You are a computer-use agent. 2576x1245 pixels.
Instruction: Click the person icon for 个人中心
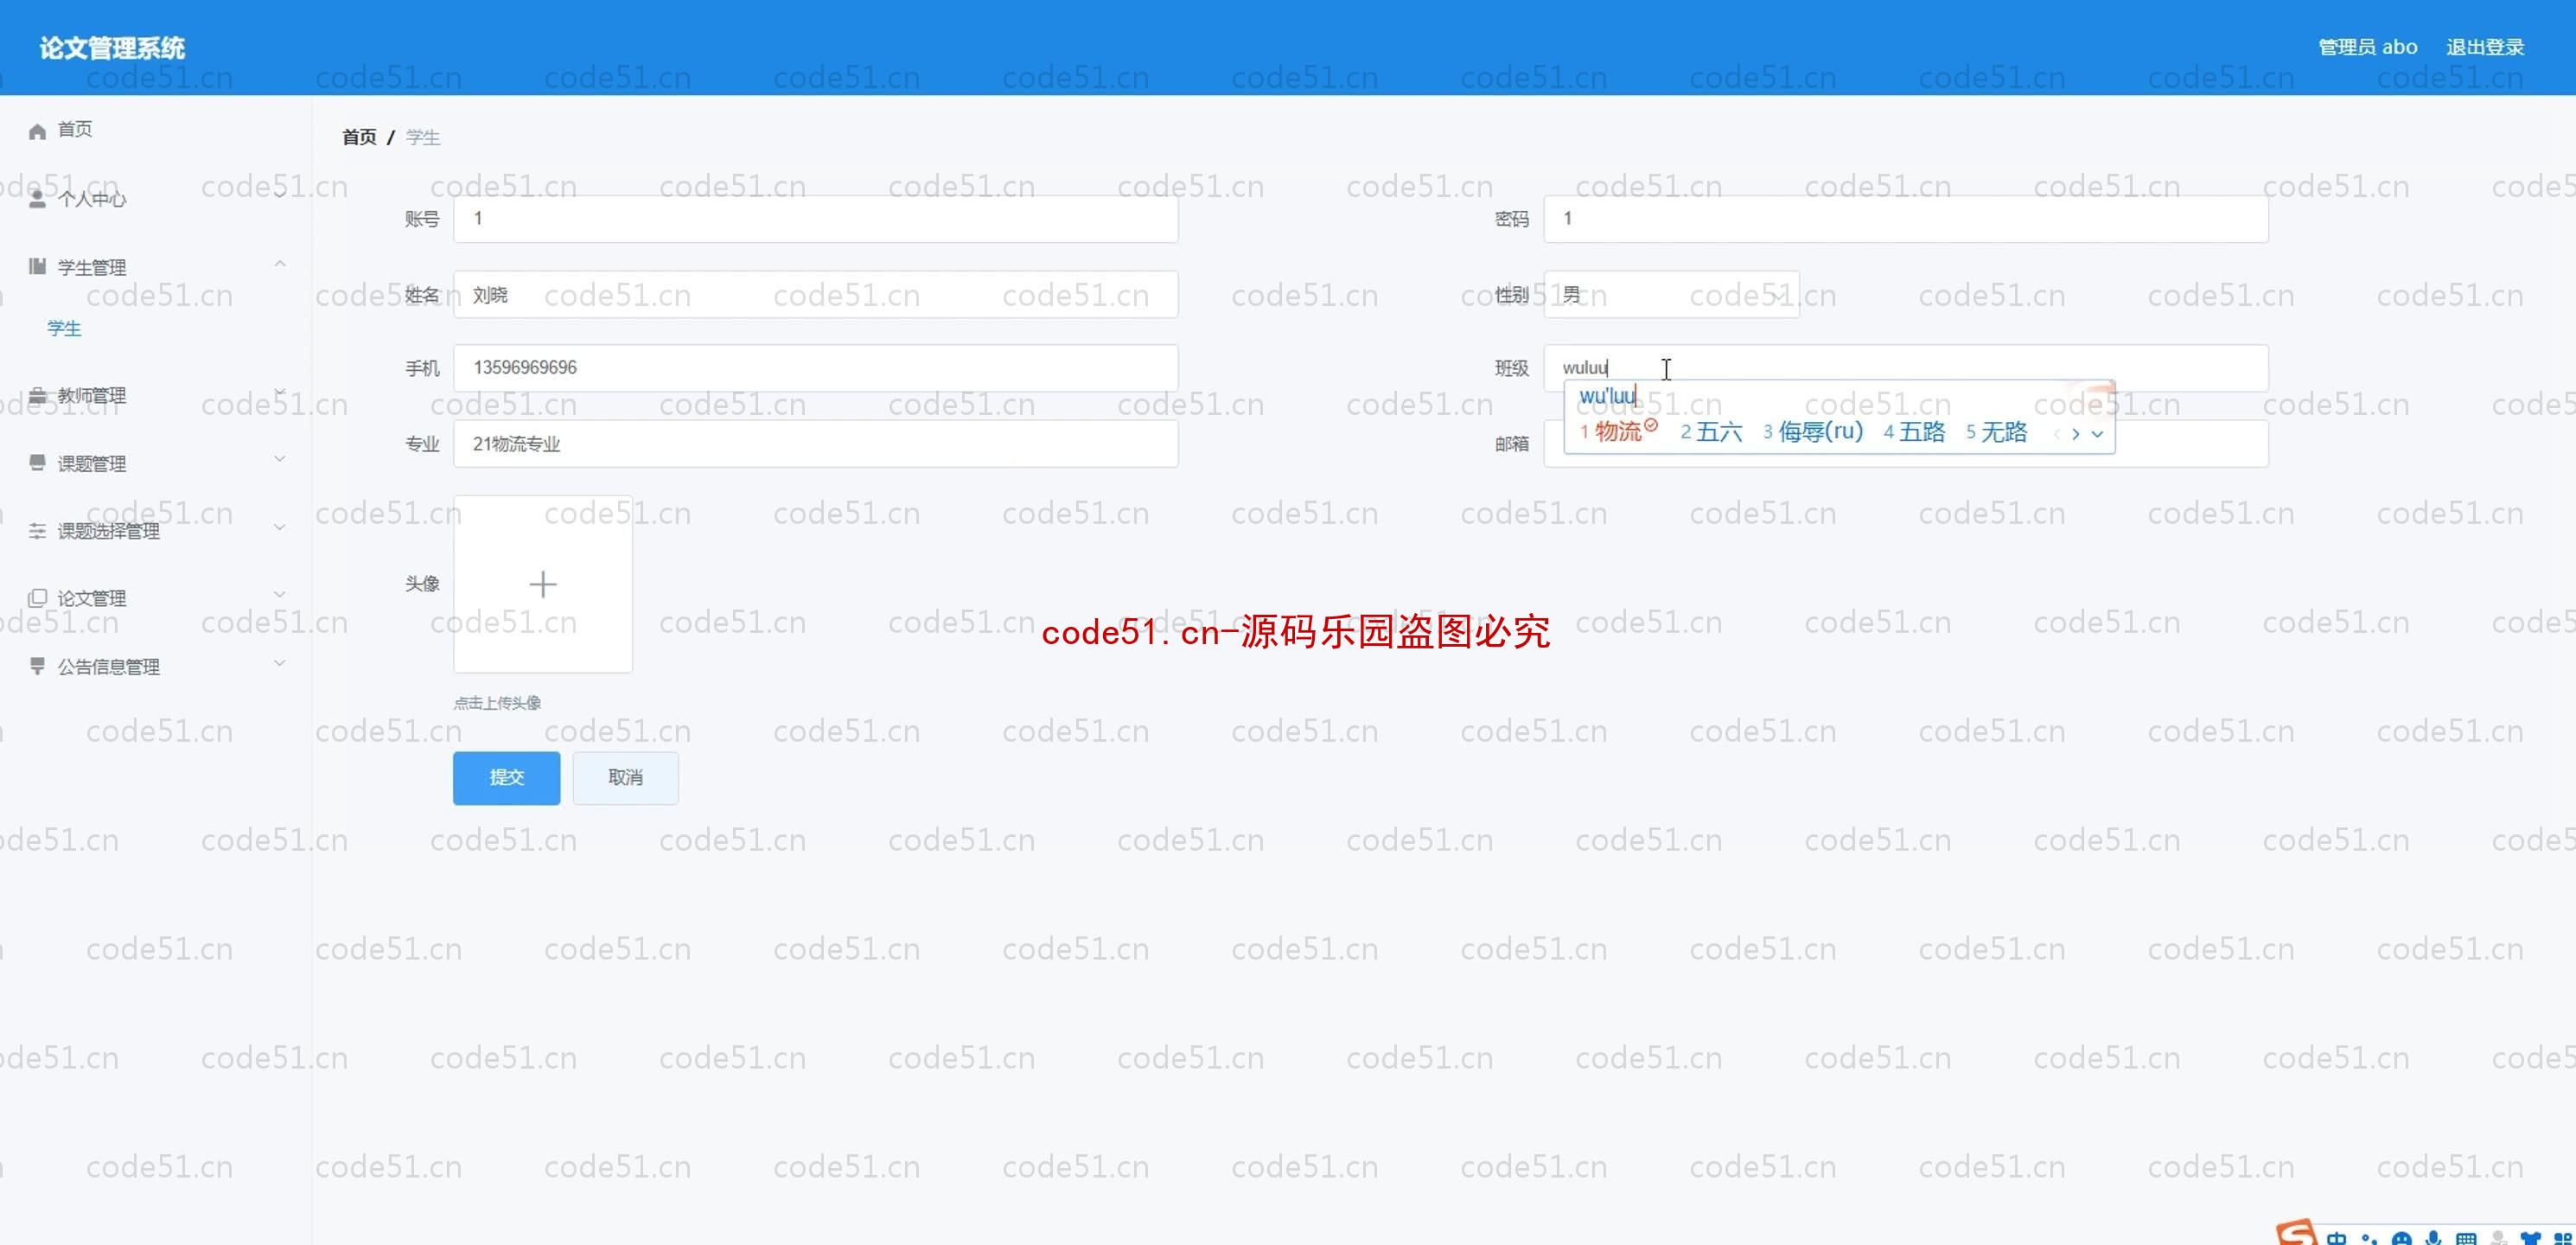(x=37, y=199)
